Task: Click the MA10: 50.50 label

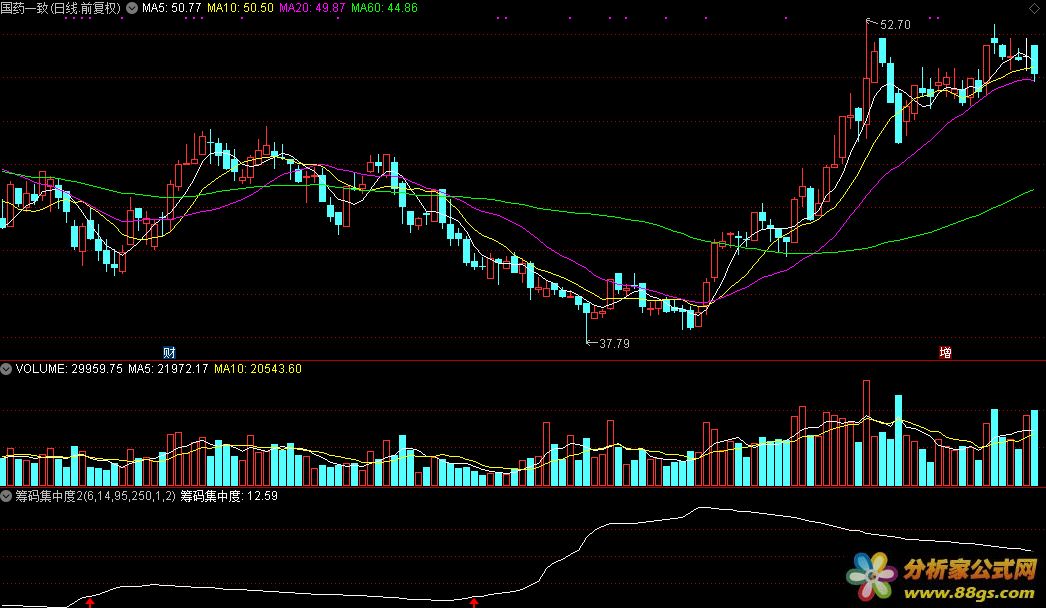Action: point(240,8)
